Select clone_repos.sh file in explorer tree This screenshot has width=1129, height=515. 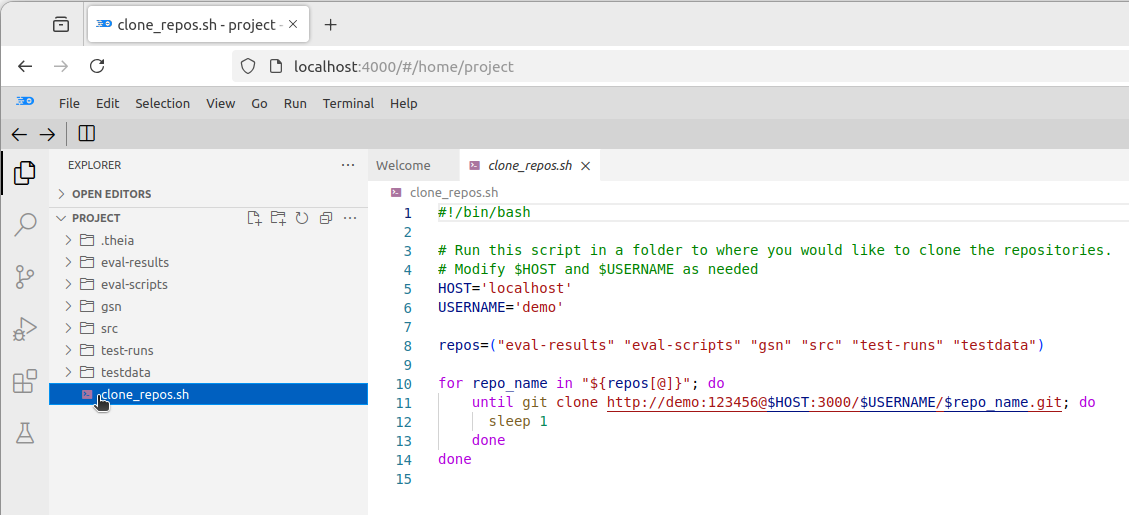click(208, 394)
